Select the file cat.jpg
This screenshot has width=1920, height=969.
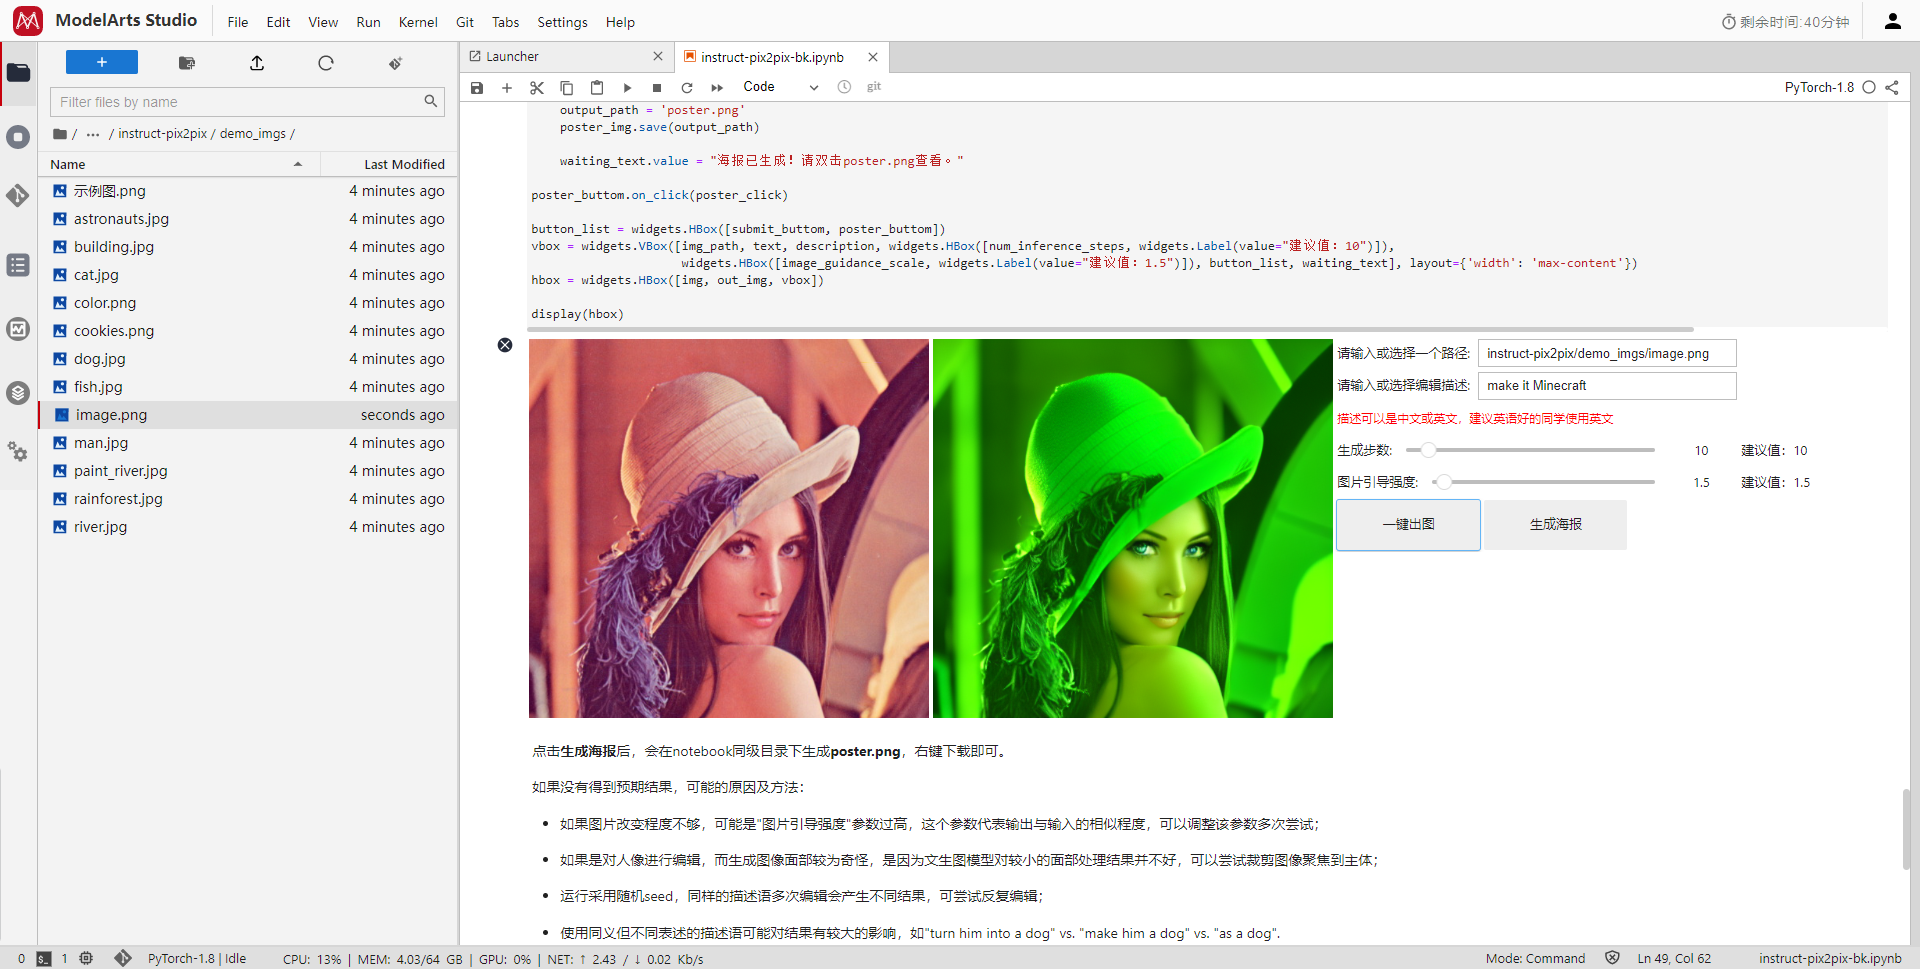pyautogui.click(x=248, y=275)
